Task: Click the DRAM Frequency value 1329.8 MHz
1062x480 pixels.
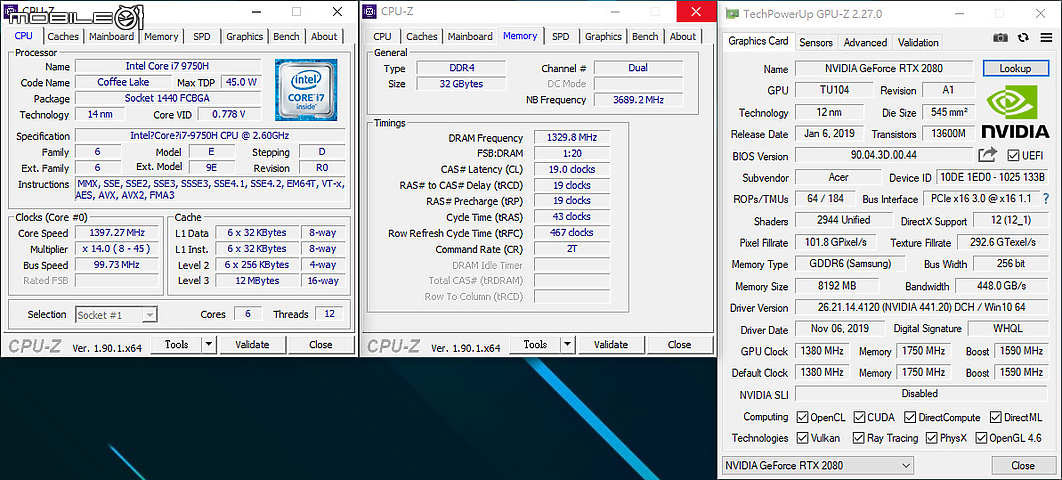Action: (x=572, y=137)
